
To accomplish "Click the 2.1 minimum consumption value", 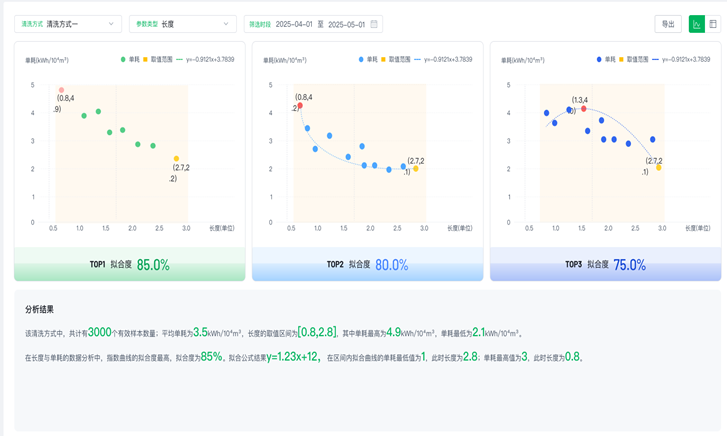I will [x=478, y=332].
